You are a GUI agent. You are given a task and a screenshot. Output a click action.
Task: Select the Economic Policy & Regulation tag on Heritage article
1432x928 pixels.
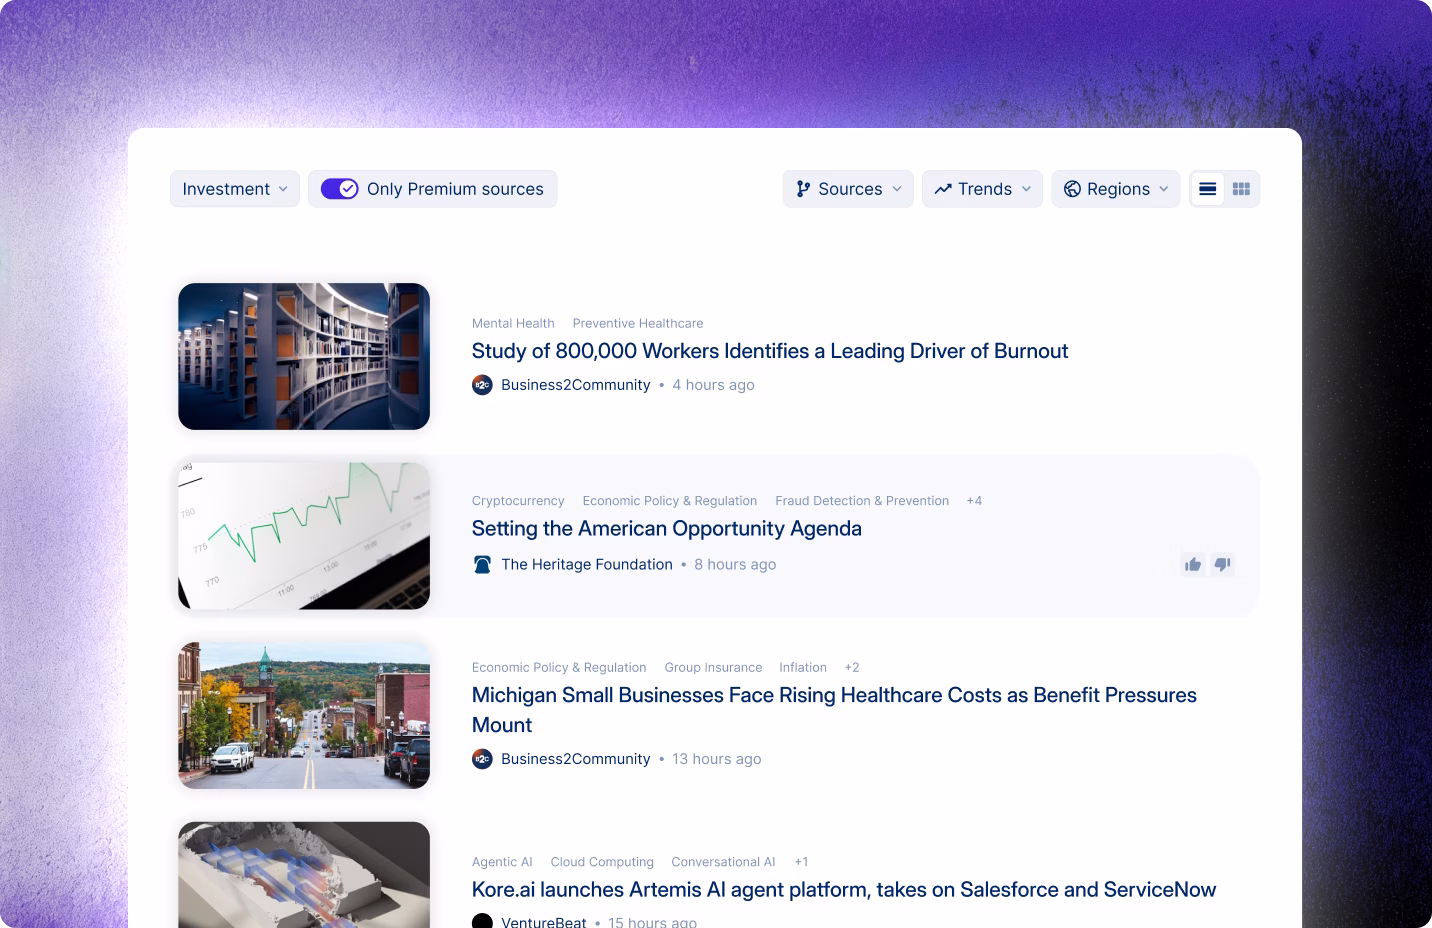[x=670, y=501]
